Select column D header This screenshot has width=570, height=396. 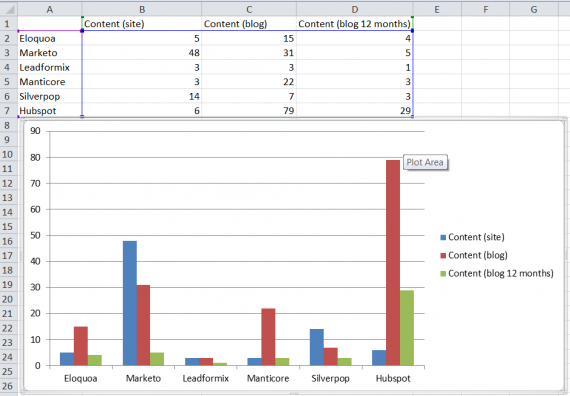(x=354, y=9)
